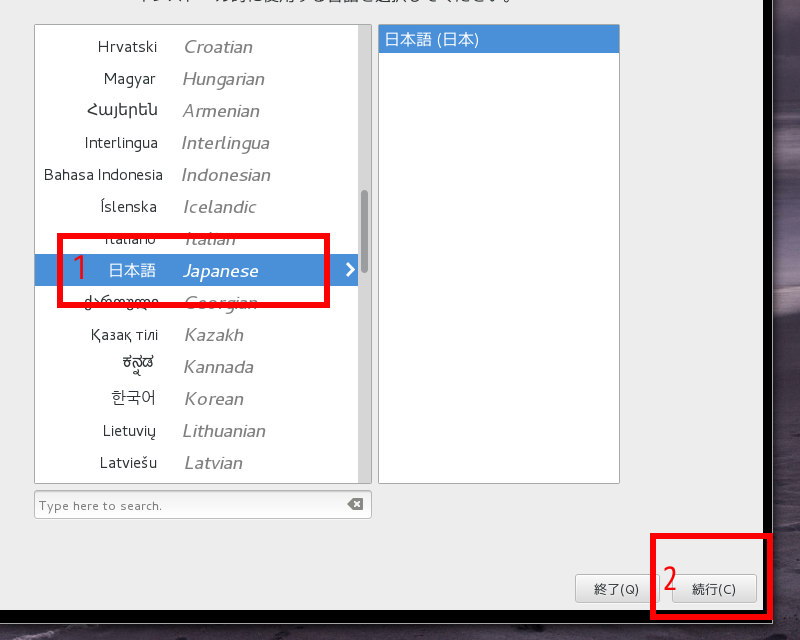Focus the 'Type here to search' field
This screenshot has width=800, height=640.
[x=190, y=505]
